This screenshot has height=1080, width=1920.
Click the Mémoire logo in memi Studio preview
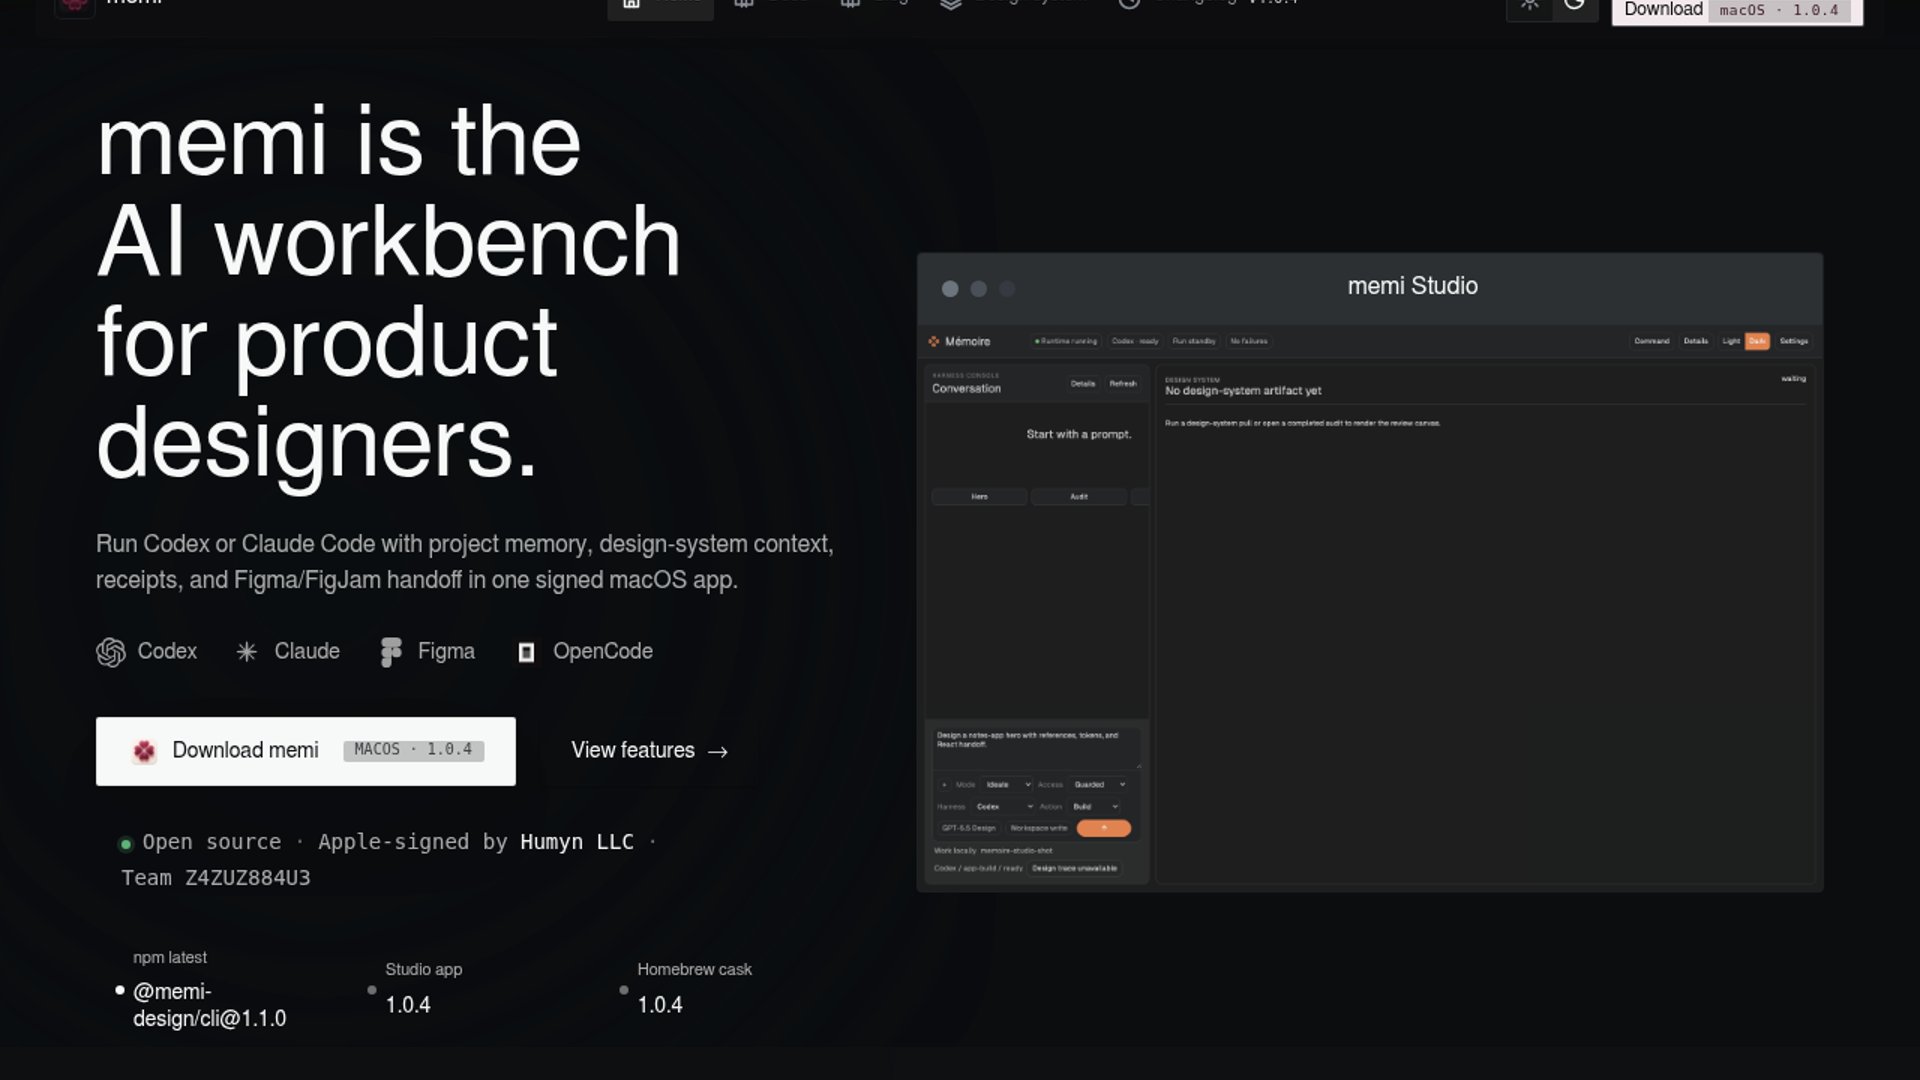click(934, 341)
